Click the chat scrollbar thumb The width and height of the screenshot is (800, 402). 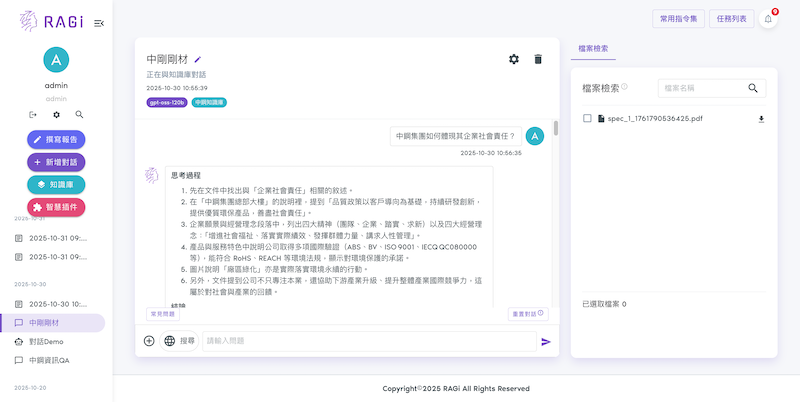coord(556,128)
